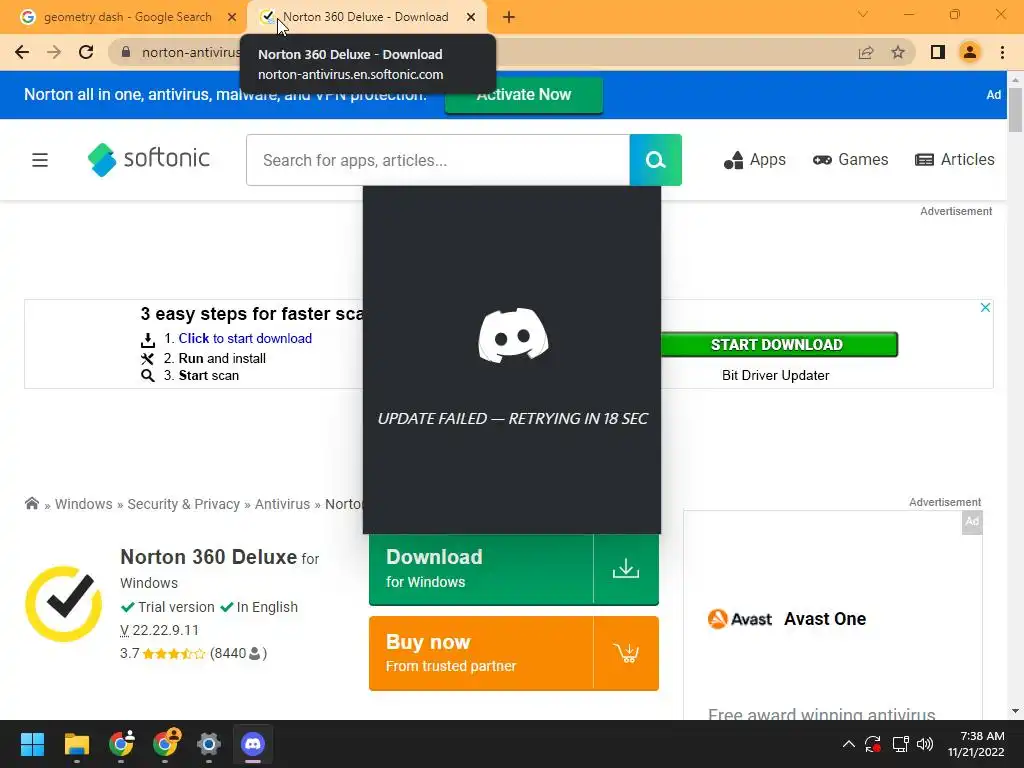Click the page vertical scrollbar thumb

pyautogui.click(x=1015, y=110)
